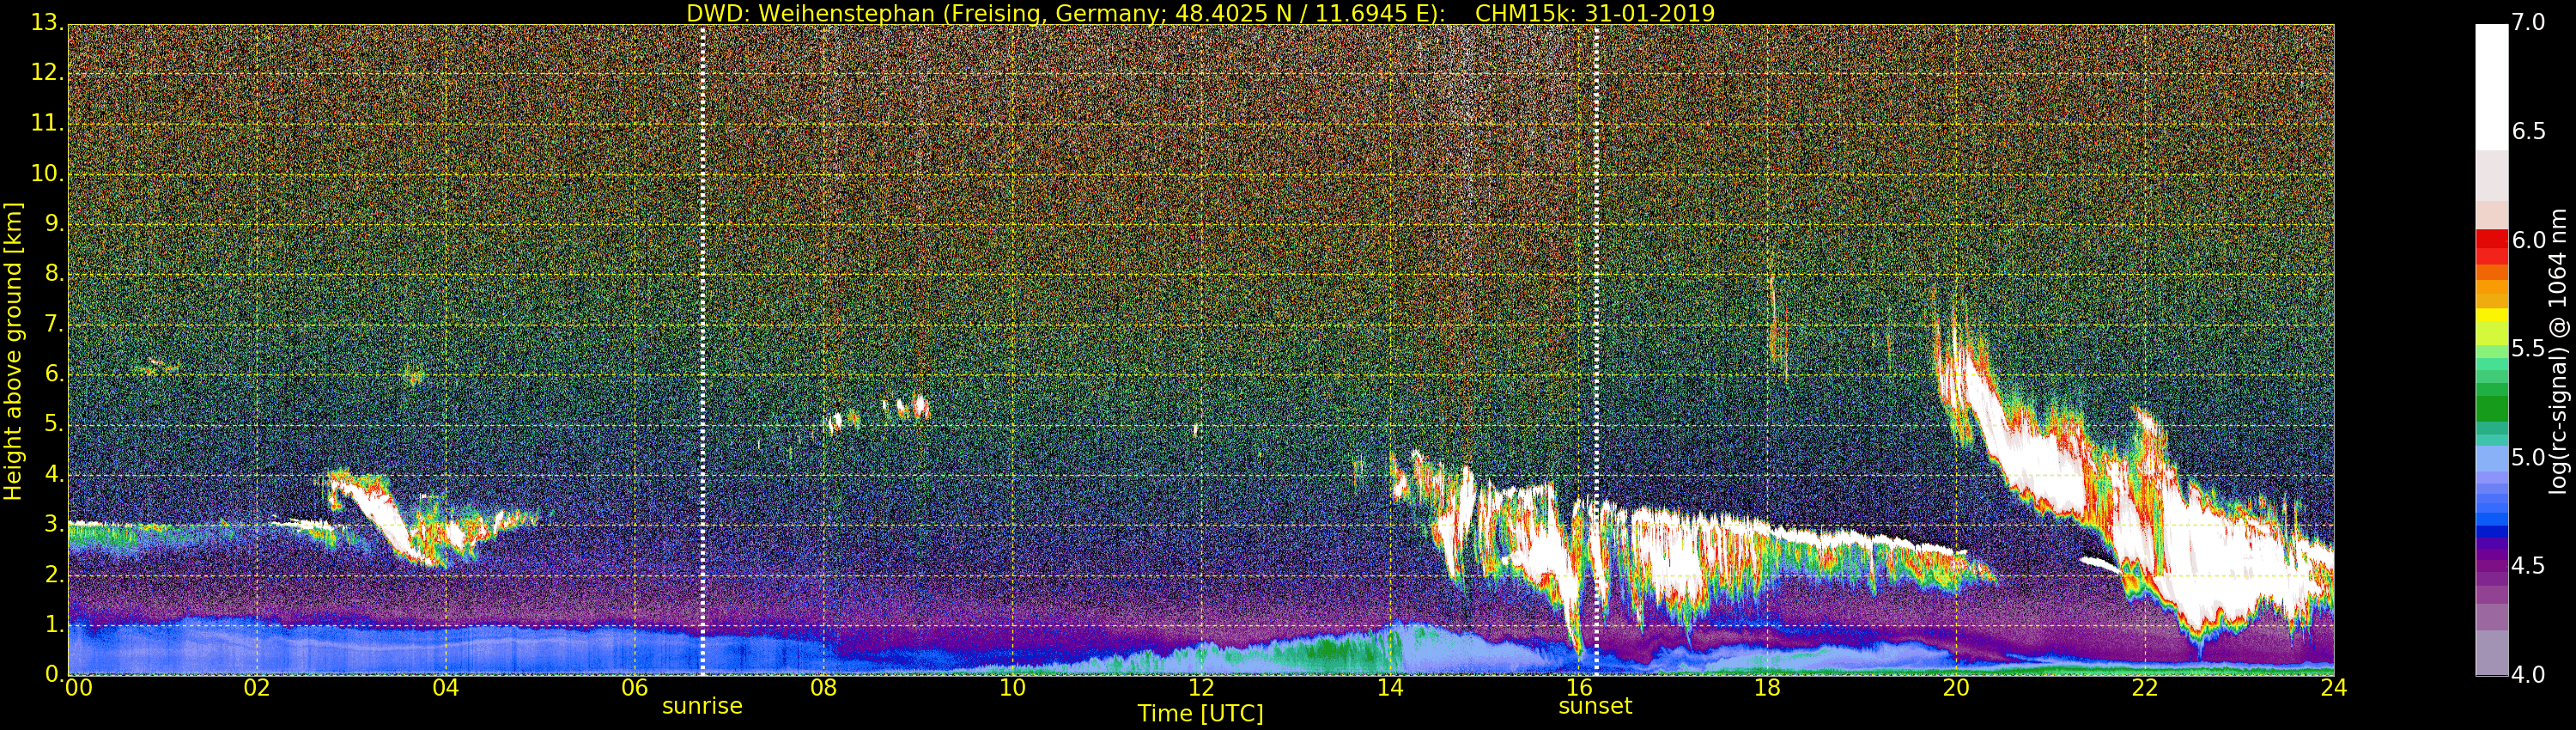Image resolution: width=2576 pixels, height=730 pixels.
Task: Pick the red band of the colorbar
Action: point(2491,245)
